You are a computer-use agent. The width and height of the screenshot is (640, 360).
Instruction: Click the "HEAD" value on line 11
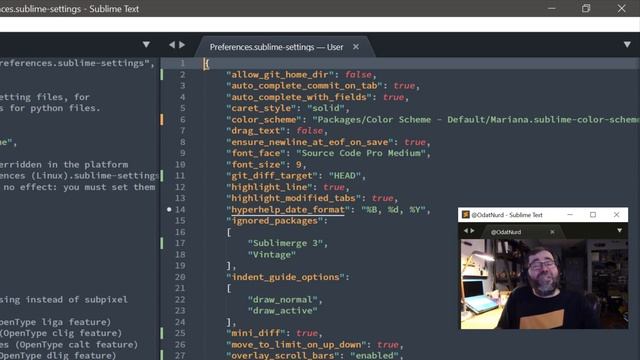345,176
